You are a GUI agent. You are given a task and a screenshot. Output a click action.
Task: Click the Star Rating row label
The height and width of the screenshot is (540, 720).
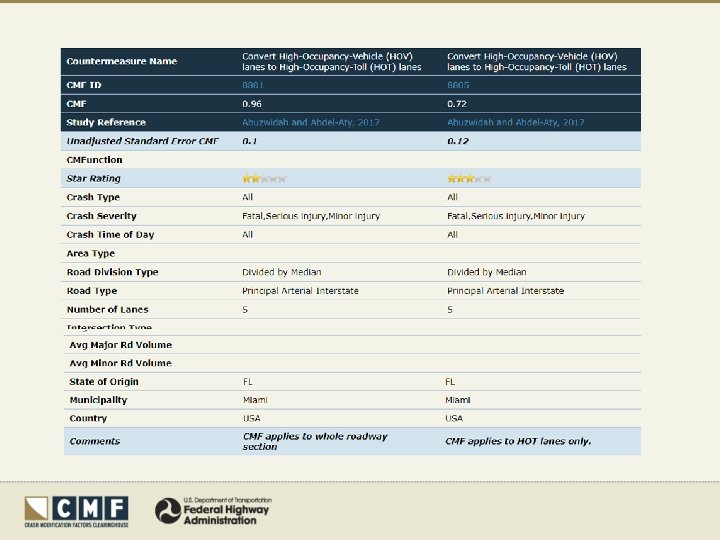coord(93,178)
